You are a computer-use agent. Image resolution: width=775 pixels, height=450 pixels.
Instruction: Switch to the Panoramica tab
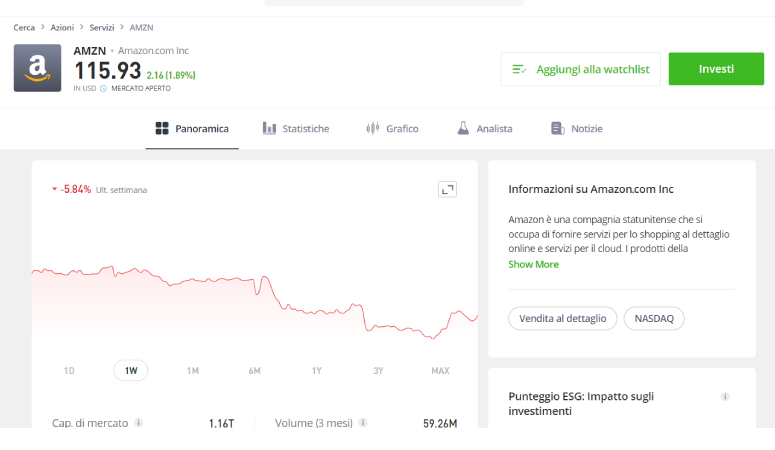pyautogui.click(x=192, y=129)
